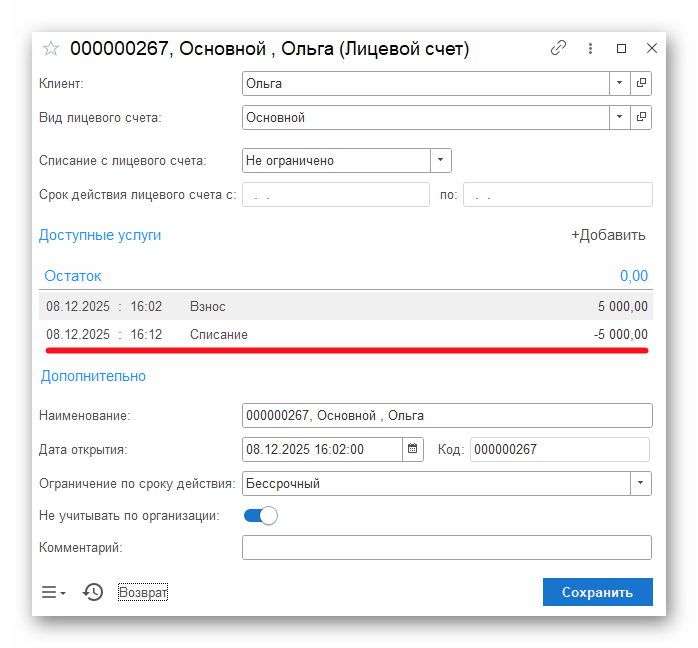Copy link to this account via chain icon
698x648 pixels.
pyautogui.click(x=558, y=48)
